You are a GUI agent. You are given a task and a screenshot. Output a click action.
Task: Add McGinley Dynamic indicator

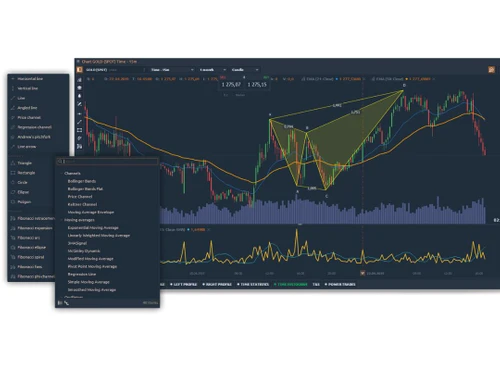click(x=84, y=251)
